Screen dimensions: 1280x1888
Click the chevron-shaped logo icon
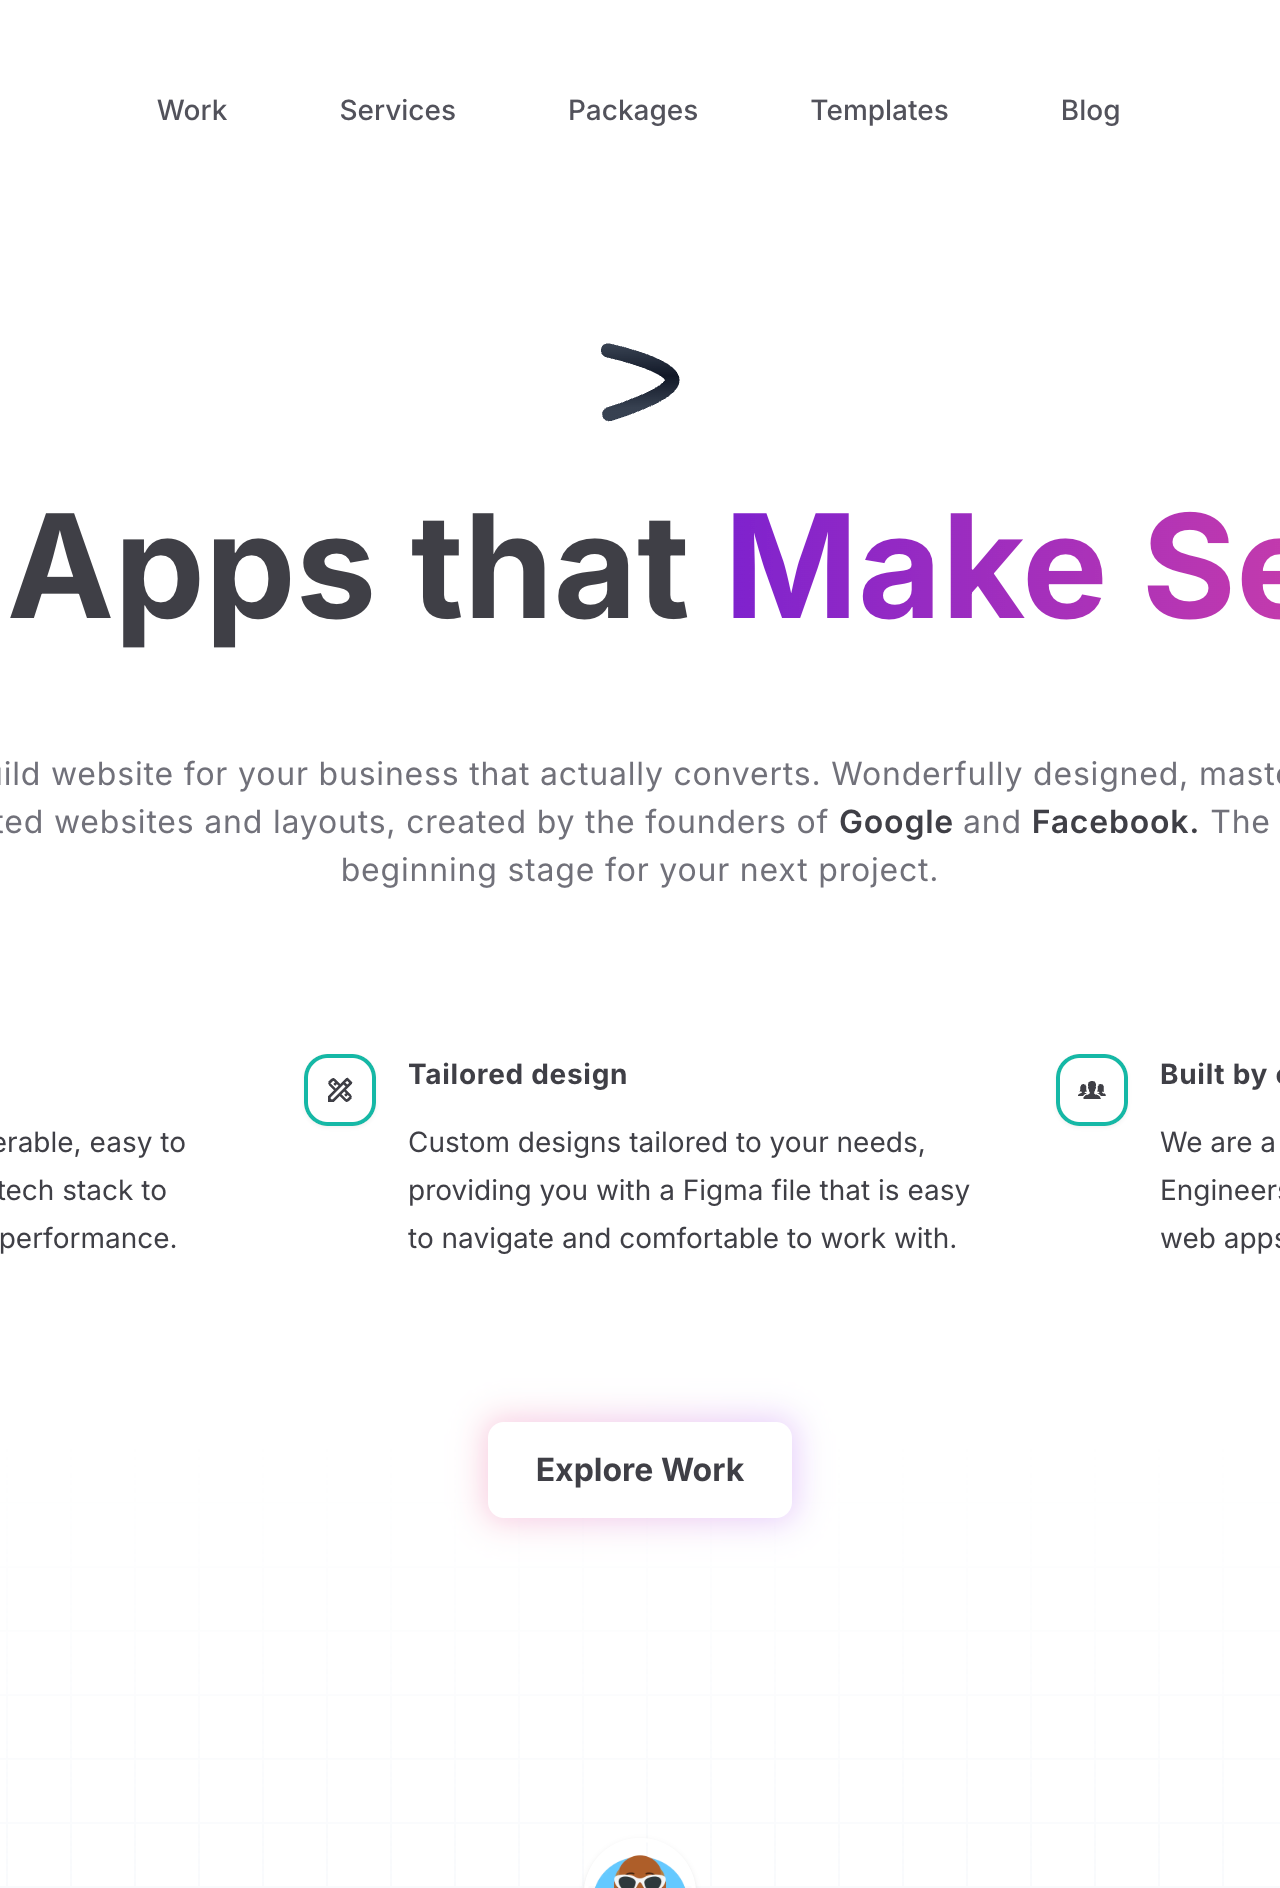pos(640,382)
